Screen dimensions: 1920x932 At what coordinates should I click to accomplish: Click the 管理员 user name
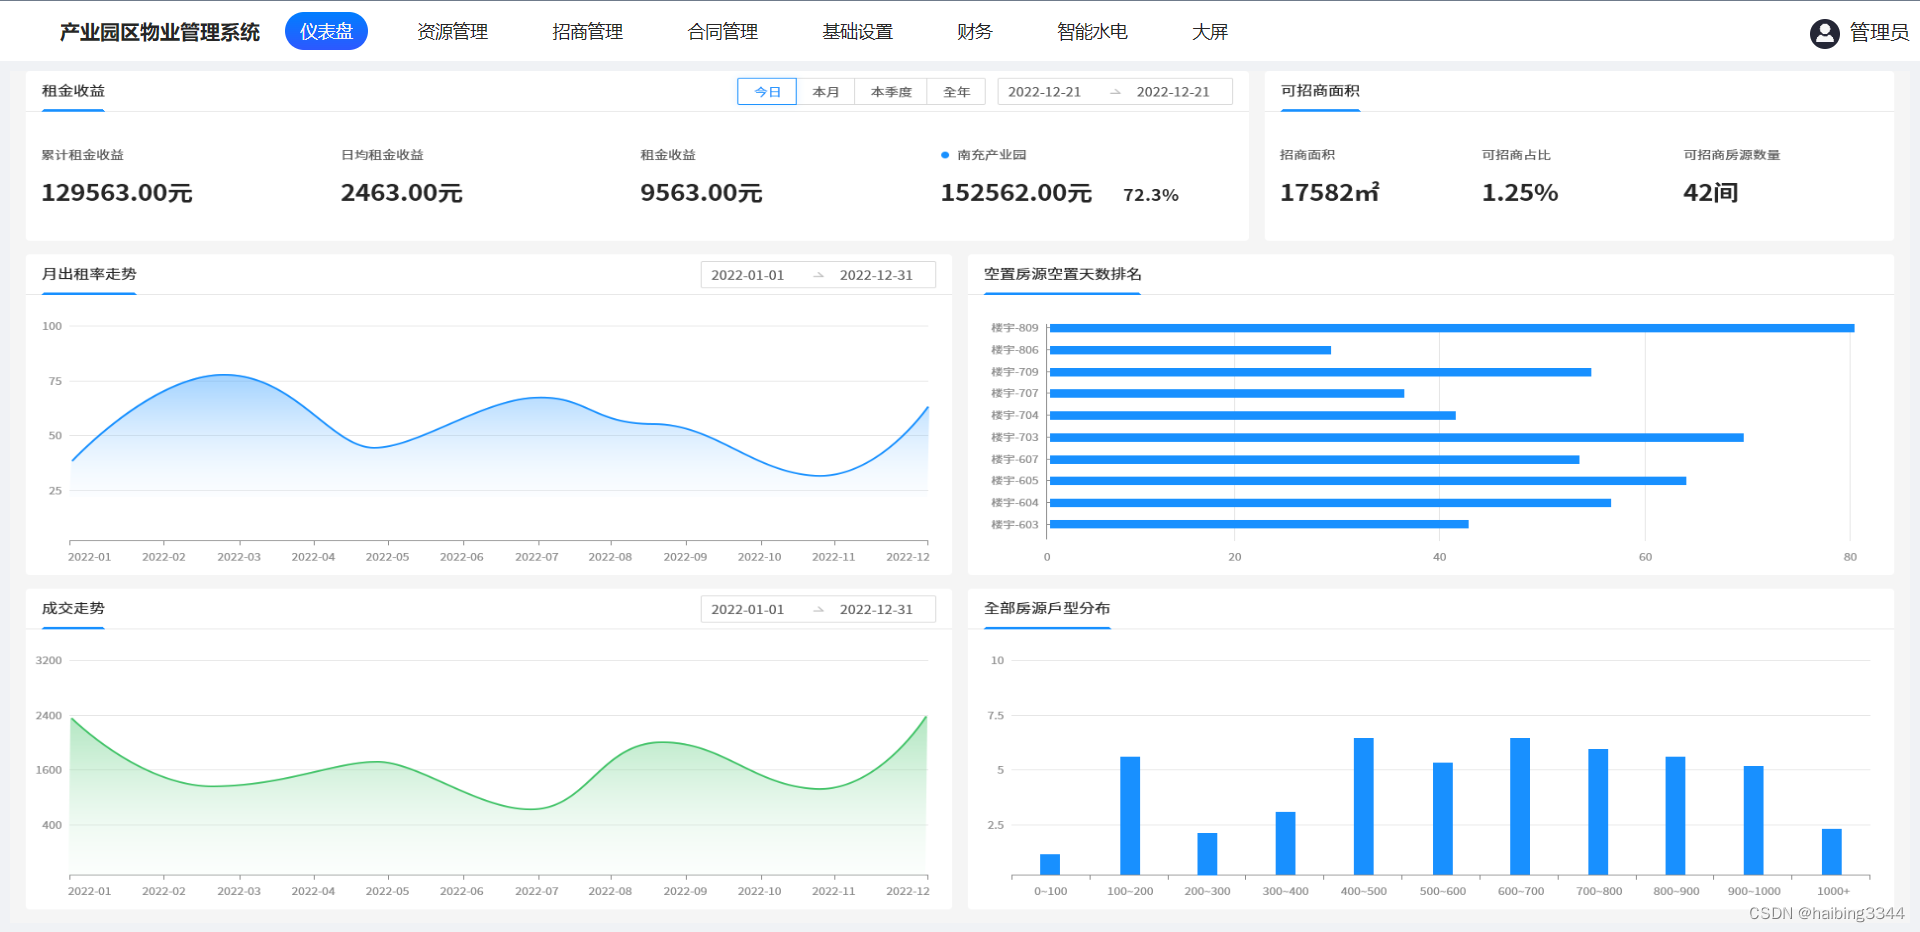click(1879, 33)
